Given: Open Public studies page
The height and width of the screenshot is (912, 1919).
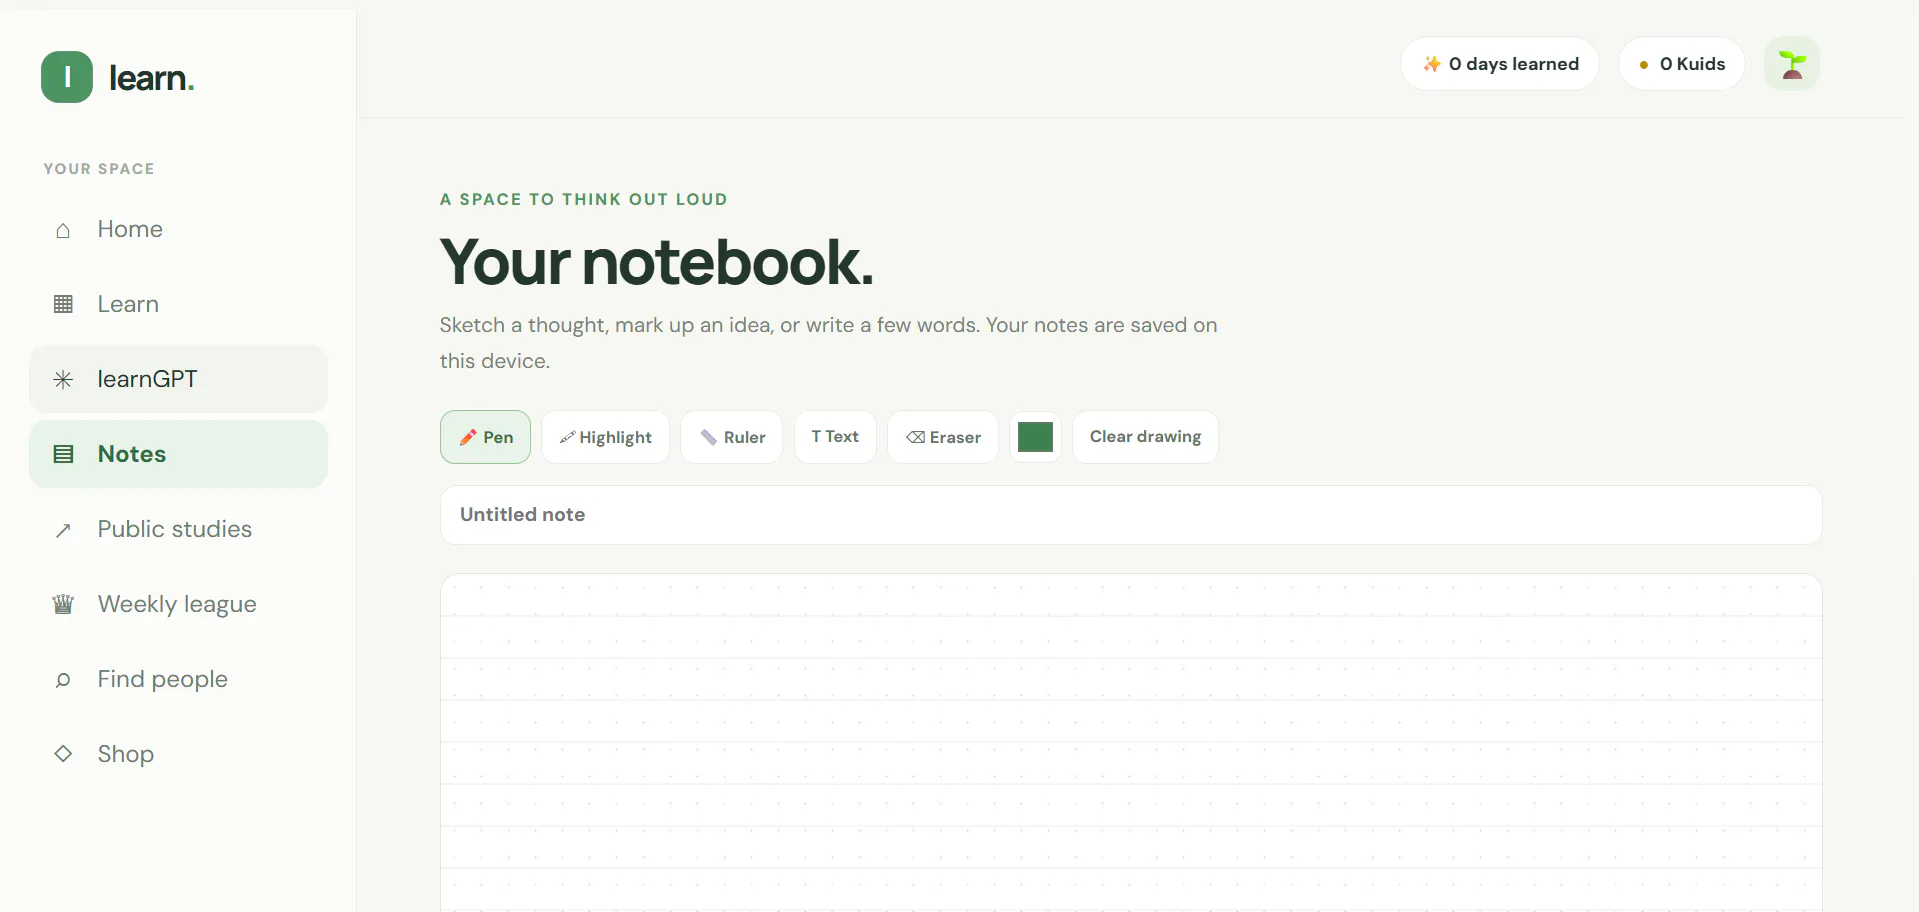Looking at the screenshot, I should point(178,529).
